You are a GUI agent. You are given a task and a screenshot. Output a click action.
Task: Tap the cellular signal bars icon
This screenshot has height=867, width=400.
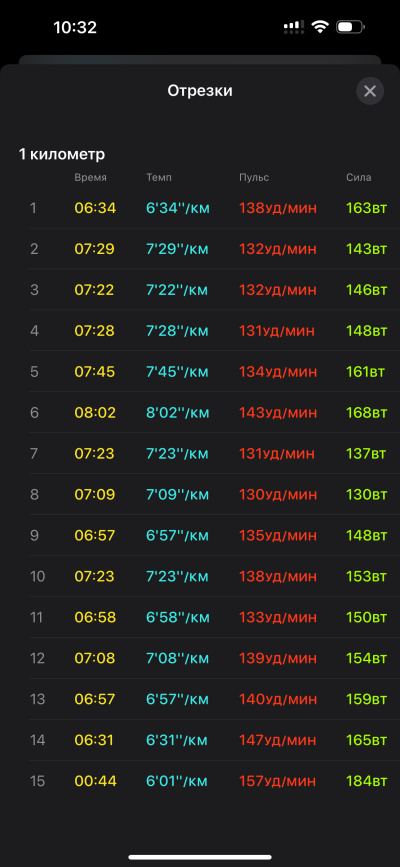pyautogui.click(x=294, y=27)
